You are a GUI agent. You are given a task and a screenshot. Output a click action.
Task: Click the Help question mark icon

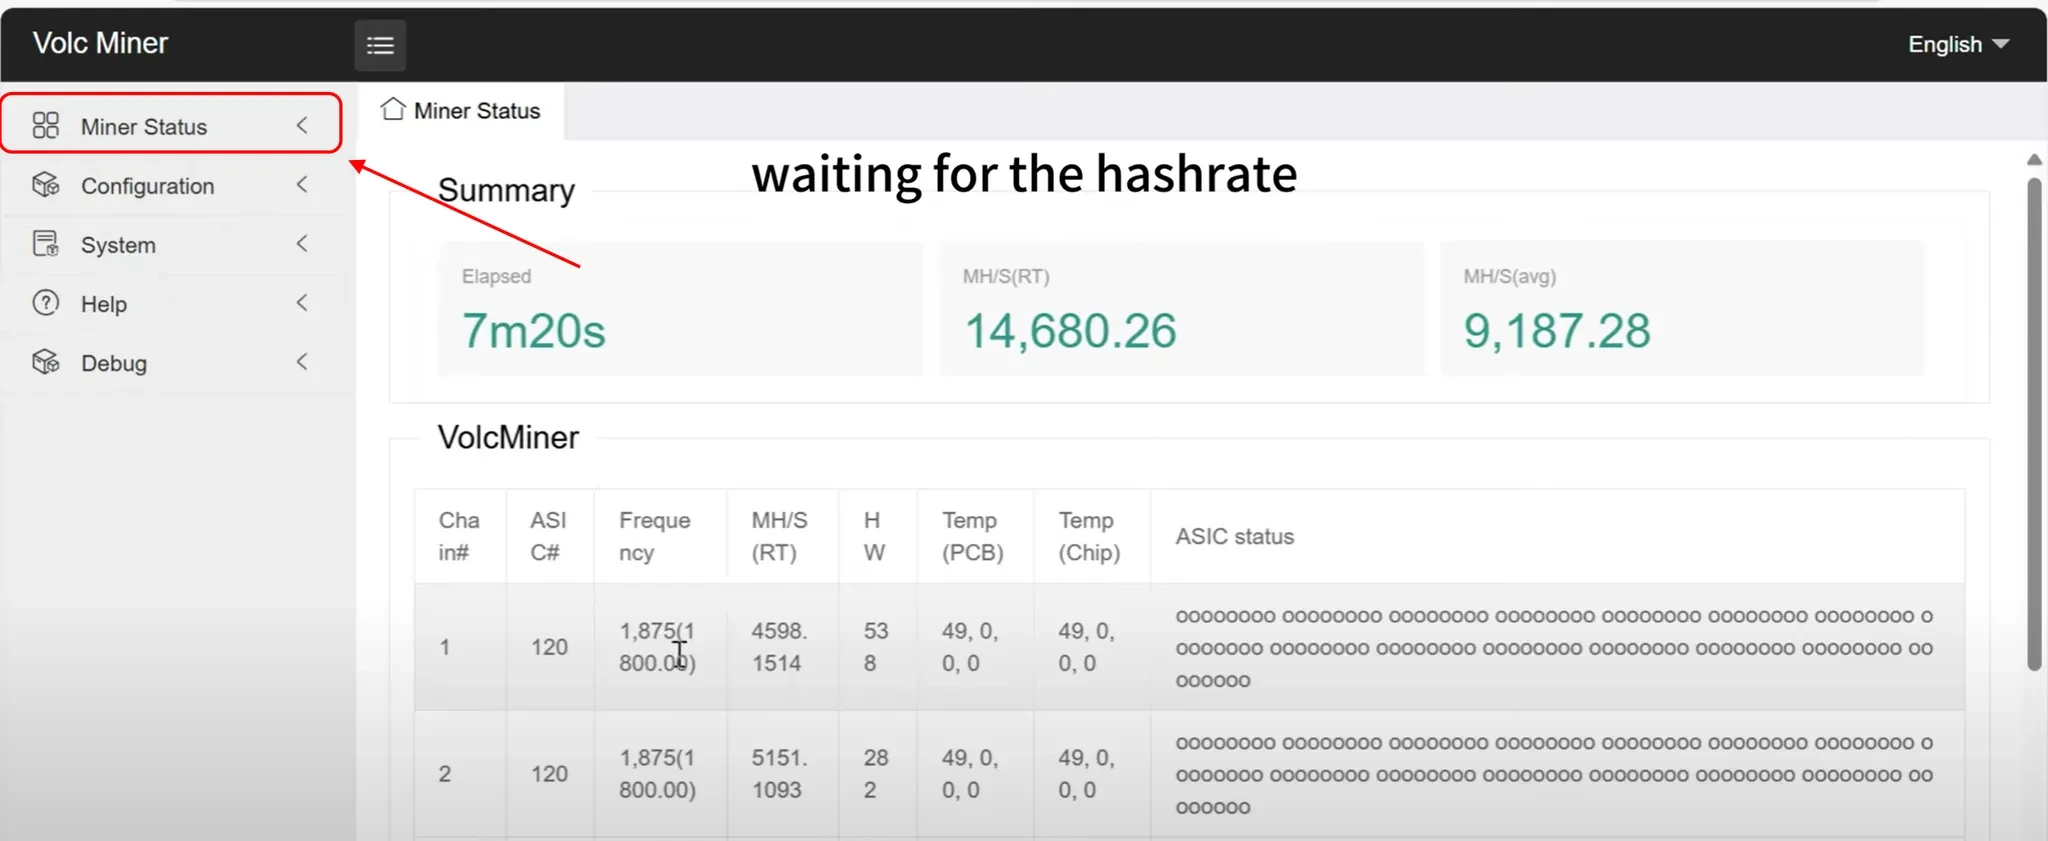[46, 303]
